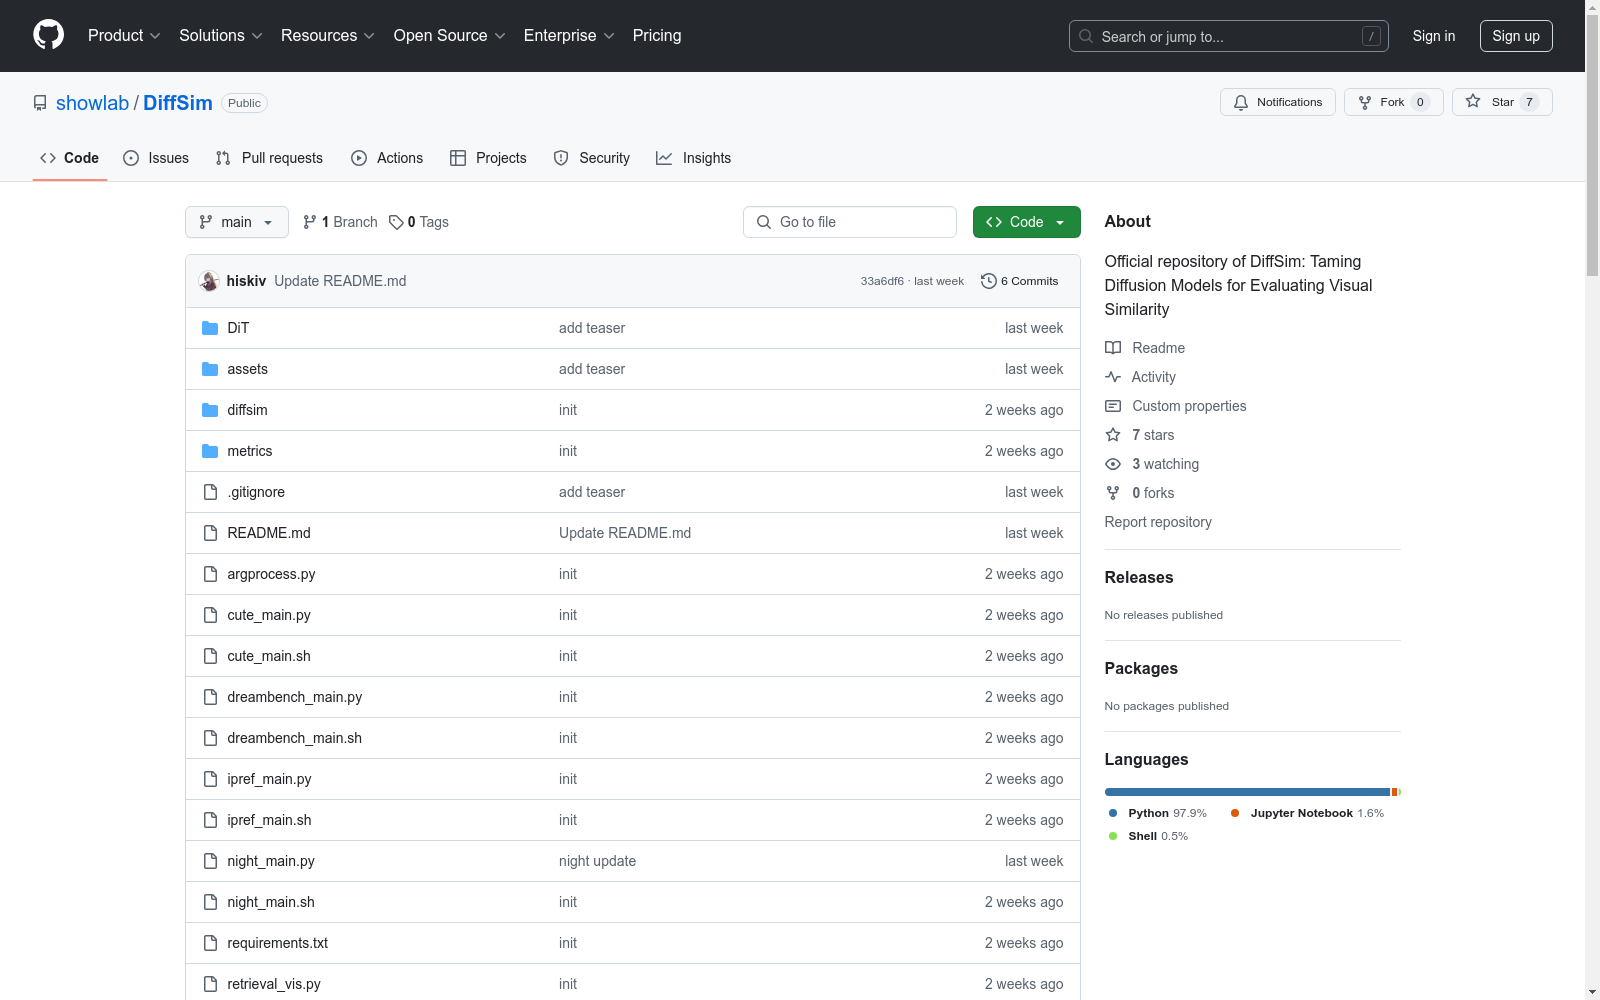Screen dimensions: 1600x1000
Task: Click the Shell green language dot
Action: click(1113, 836)
